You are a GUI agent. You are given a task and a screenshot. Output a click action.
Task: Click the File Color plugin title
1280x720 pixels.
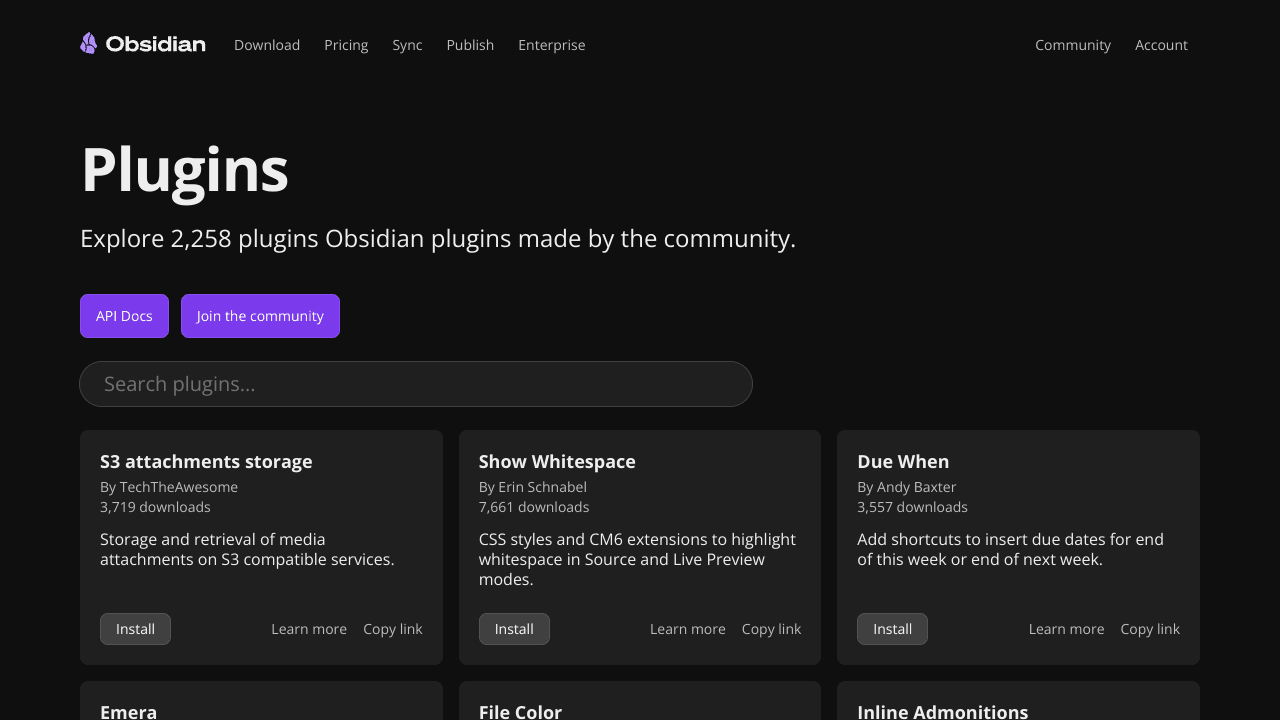click(520, 712)
